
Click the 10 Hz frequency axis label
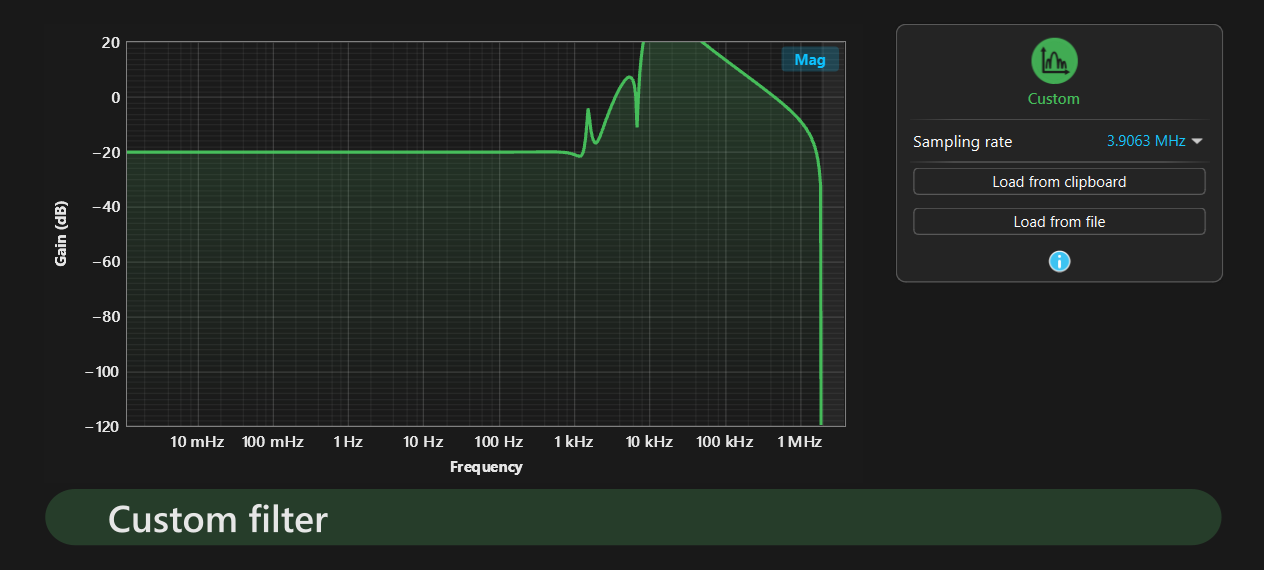point(423,442)
